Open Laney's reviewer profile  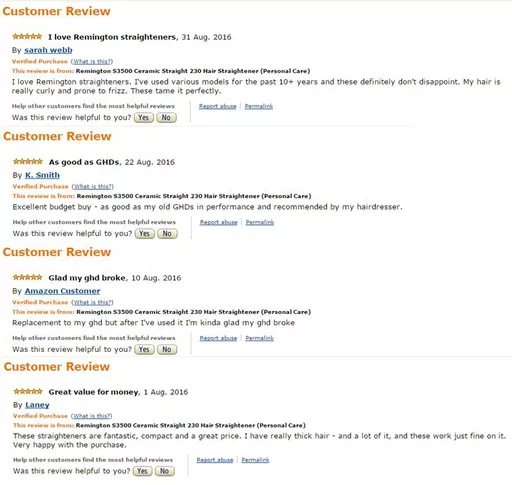coord(37,405)
